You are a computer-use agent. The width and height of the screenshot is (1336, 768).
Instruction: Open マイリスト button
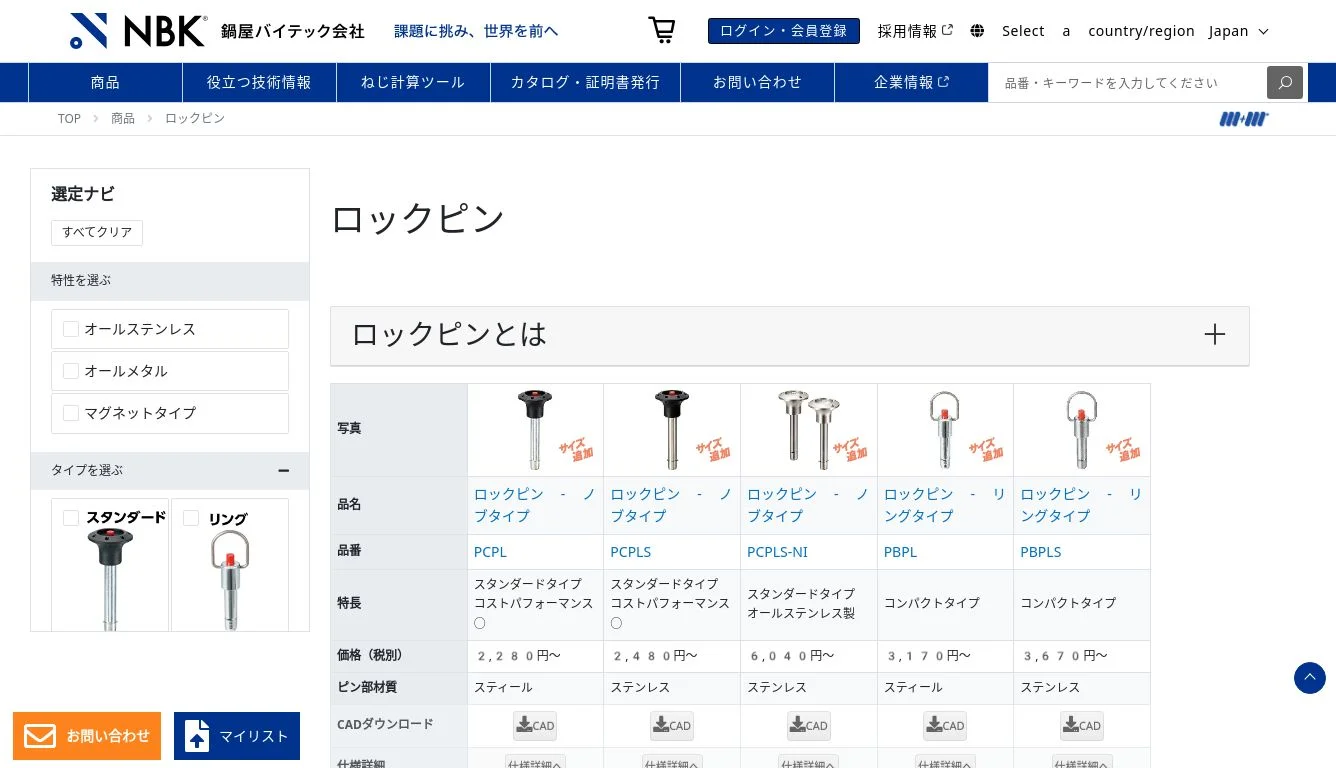click(x=237, y=736)
